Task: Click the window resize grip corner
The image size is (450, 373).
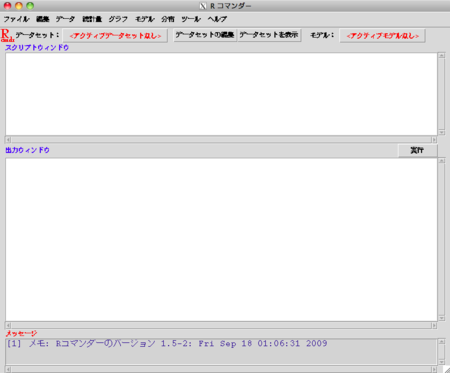Action: [x=447, y=370]
